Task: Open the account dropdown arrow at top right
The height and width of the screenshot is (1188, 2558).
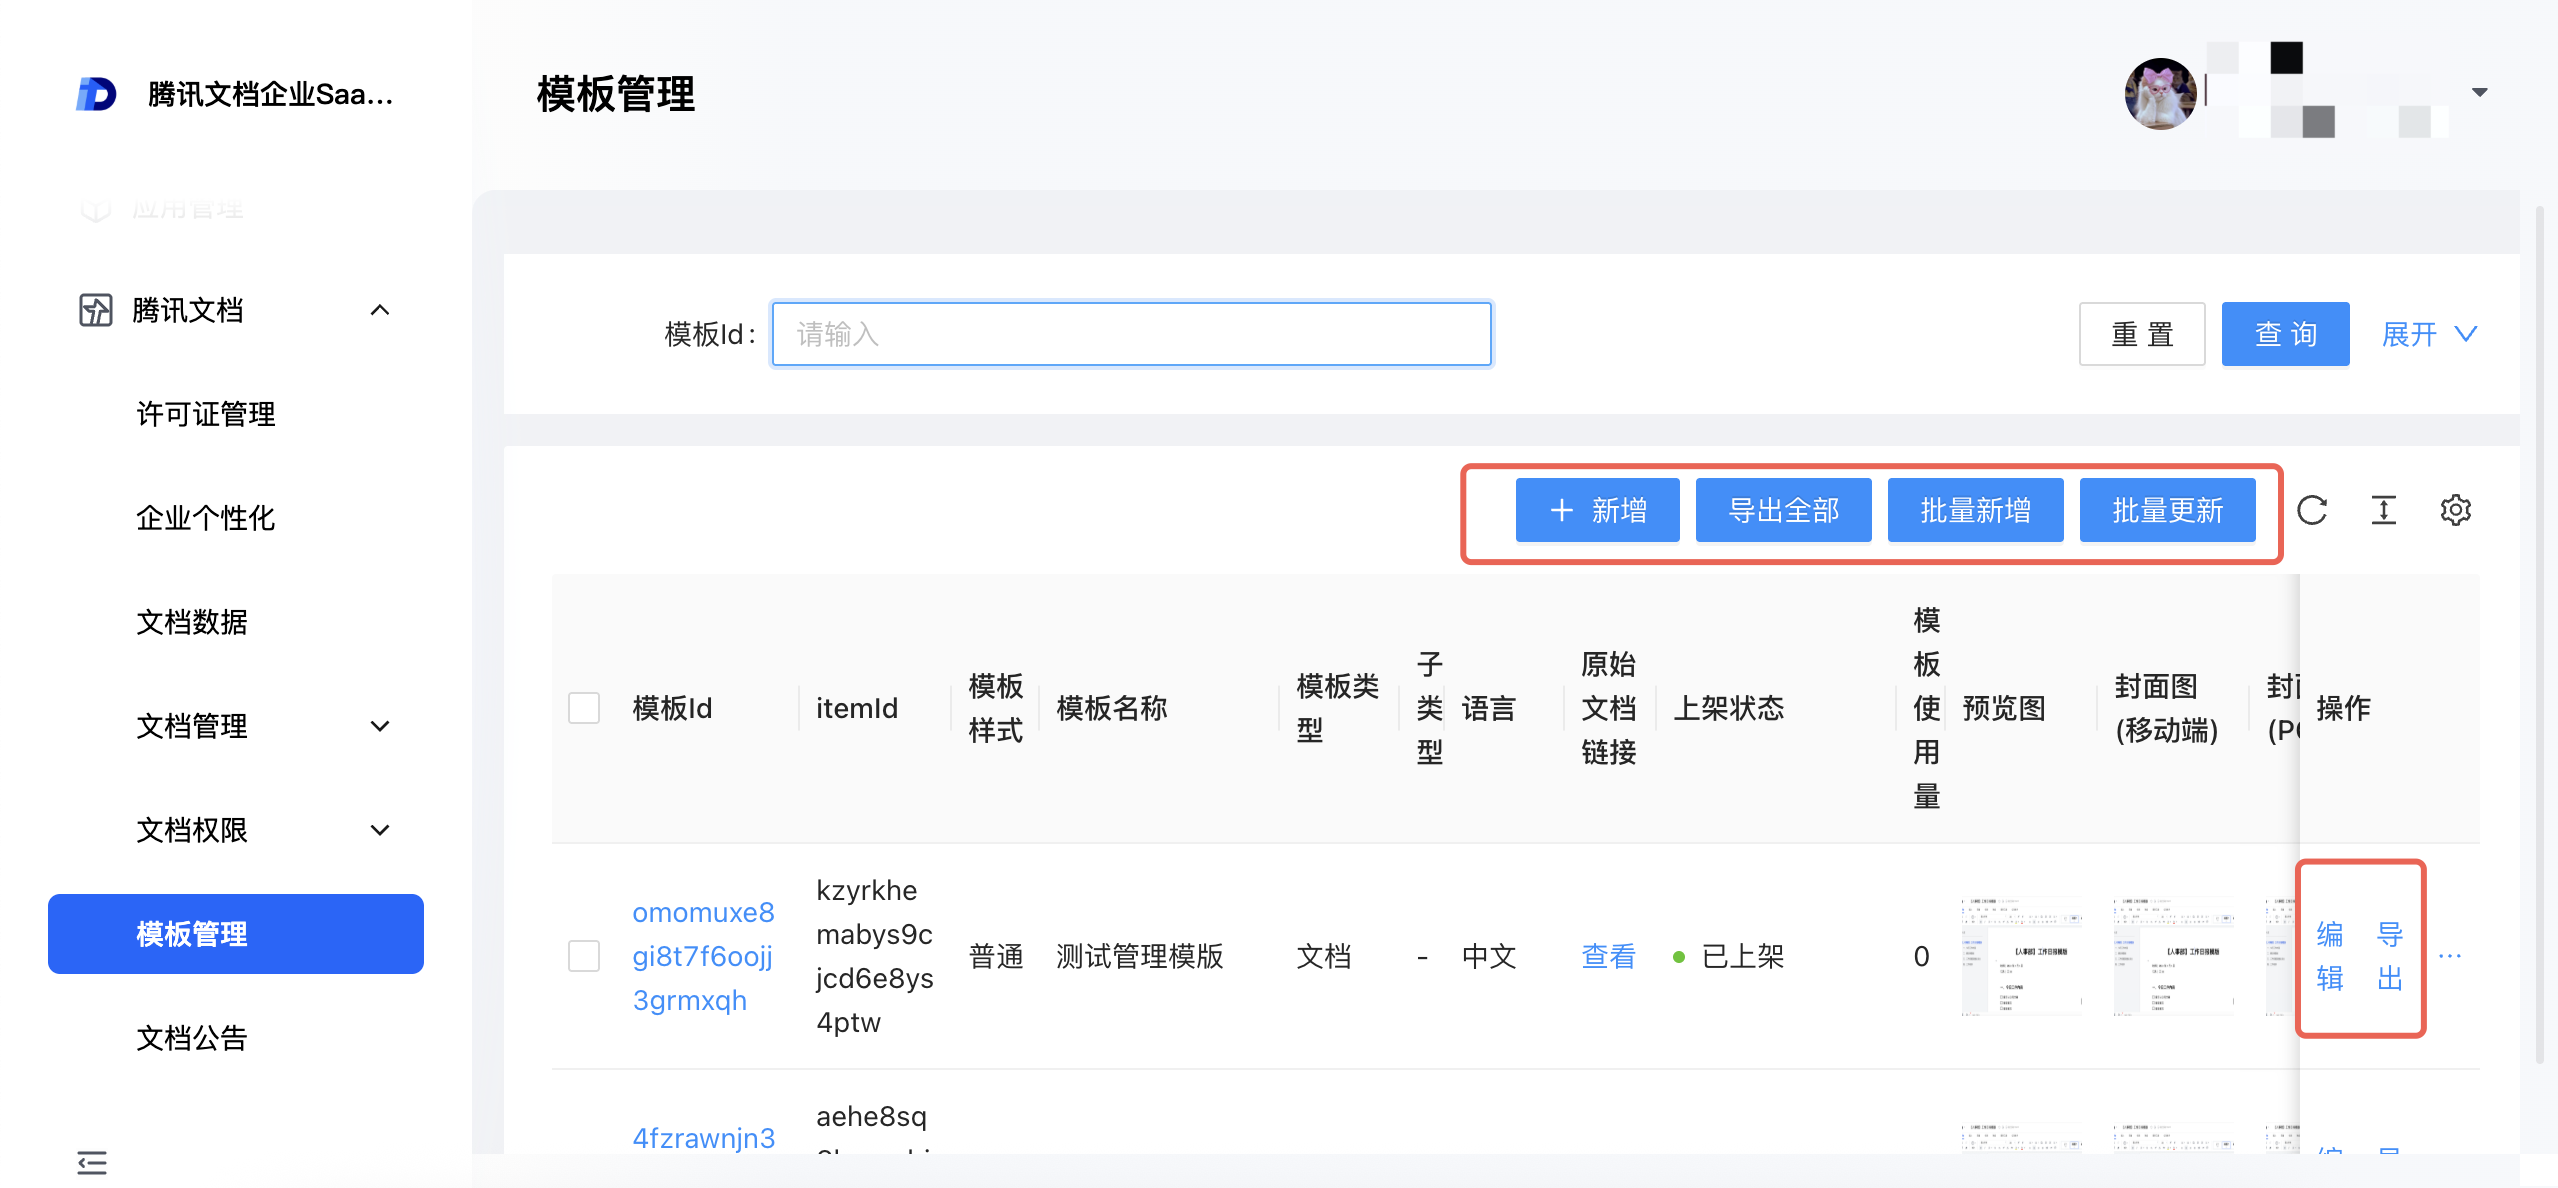Action: click(x=2479, y=92)
